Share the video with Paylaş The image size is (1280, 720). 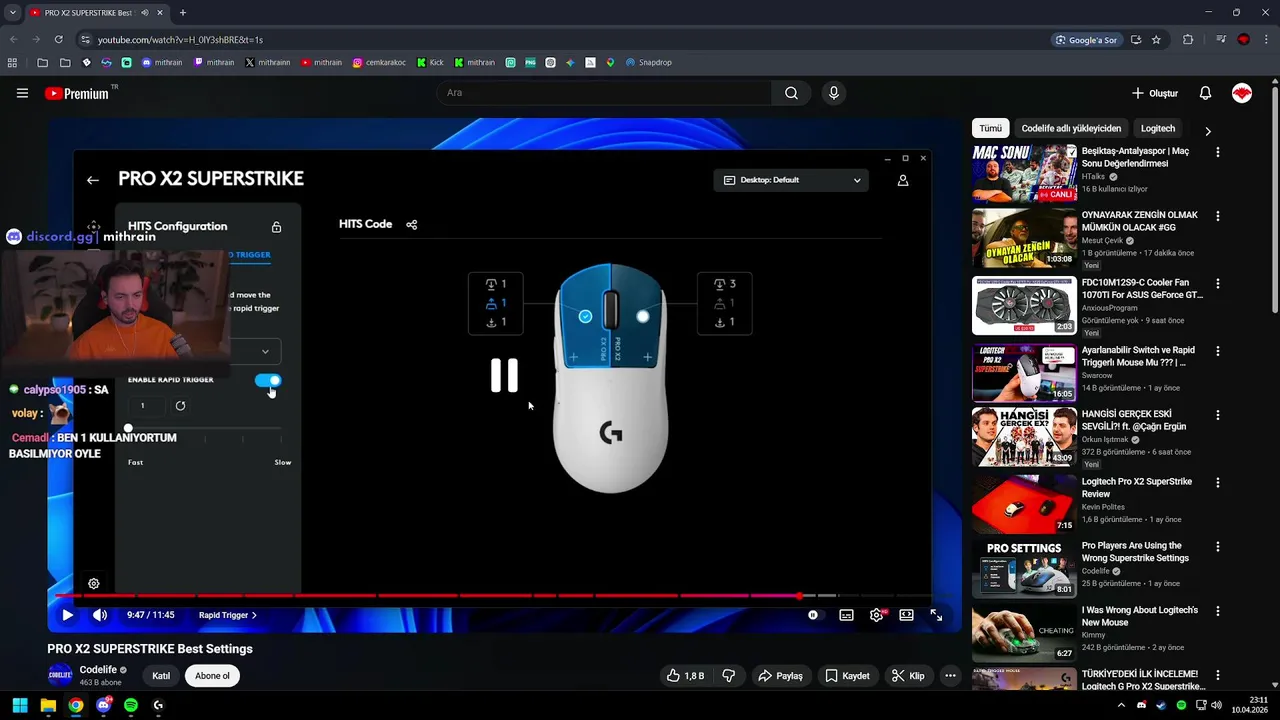tap(781, 676)
